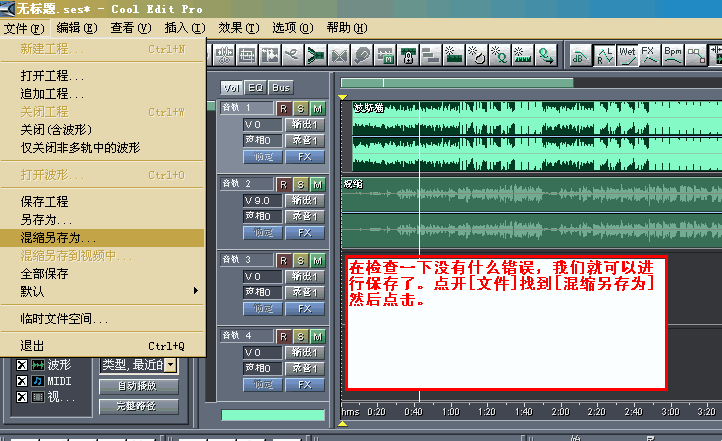The width and height of the screenshot is (722, 441).
Task: Toggle the Wet envelopes icon
Action: 627,56
